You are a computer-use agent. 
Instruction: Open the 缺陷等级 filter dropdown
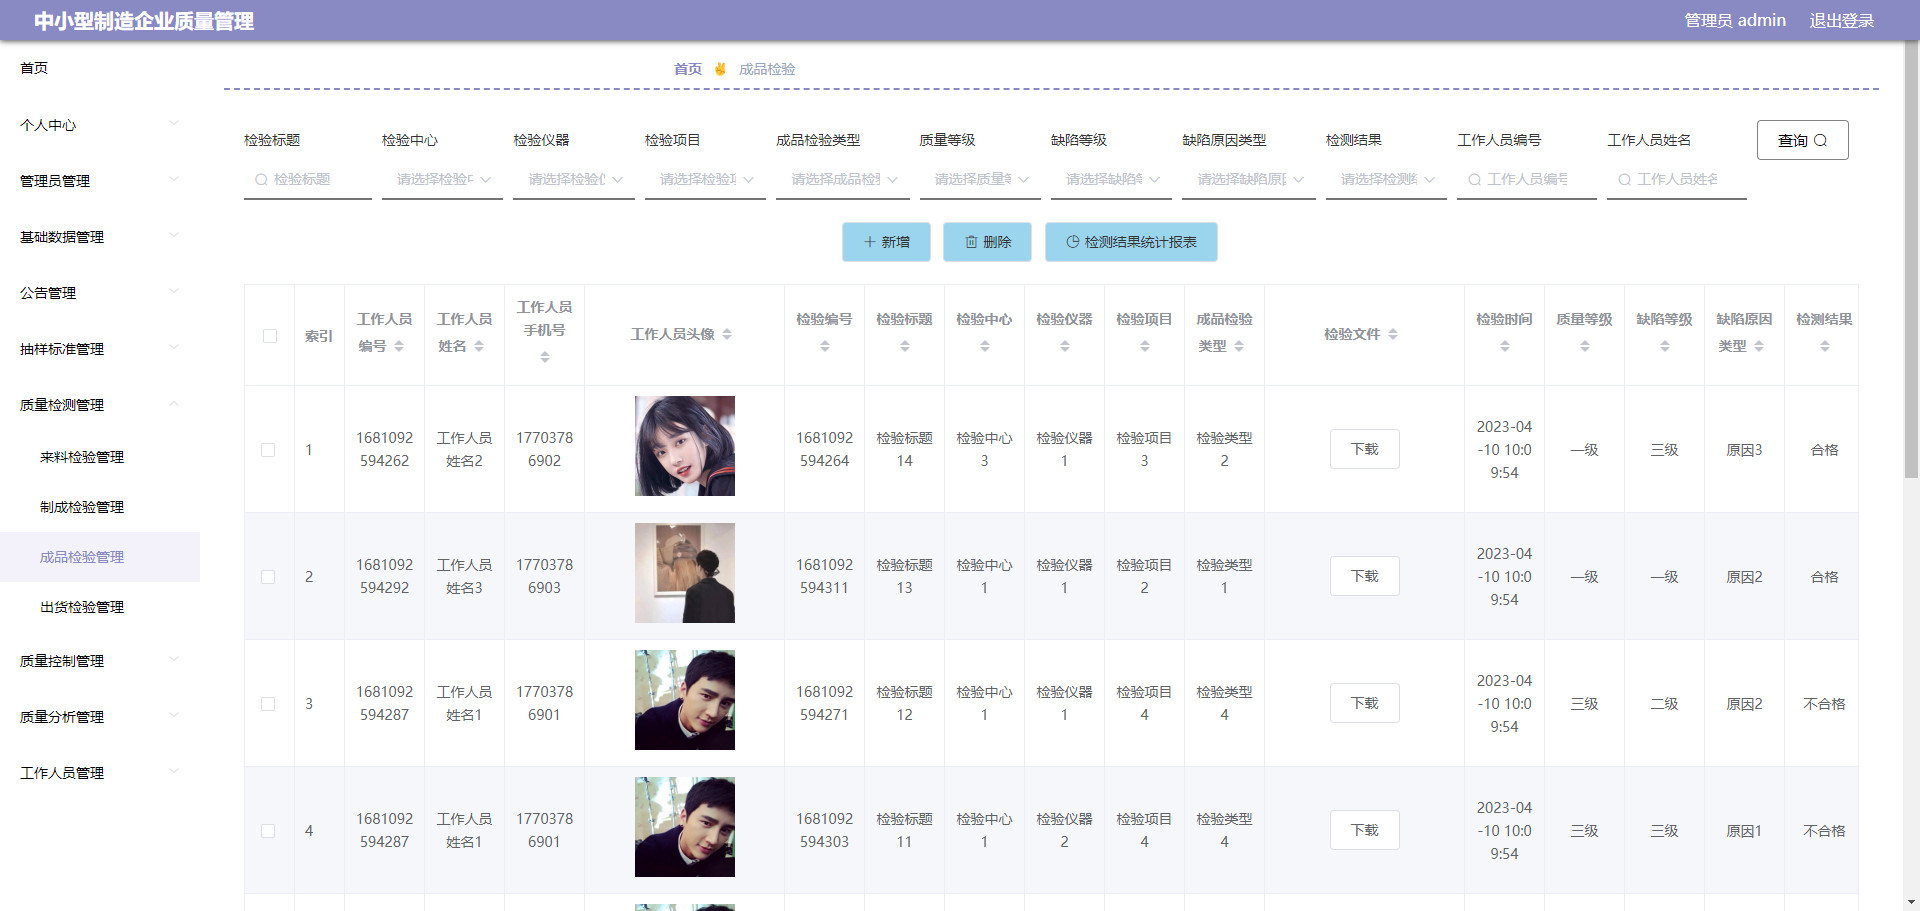(x=1111, y=180)
